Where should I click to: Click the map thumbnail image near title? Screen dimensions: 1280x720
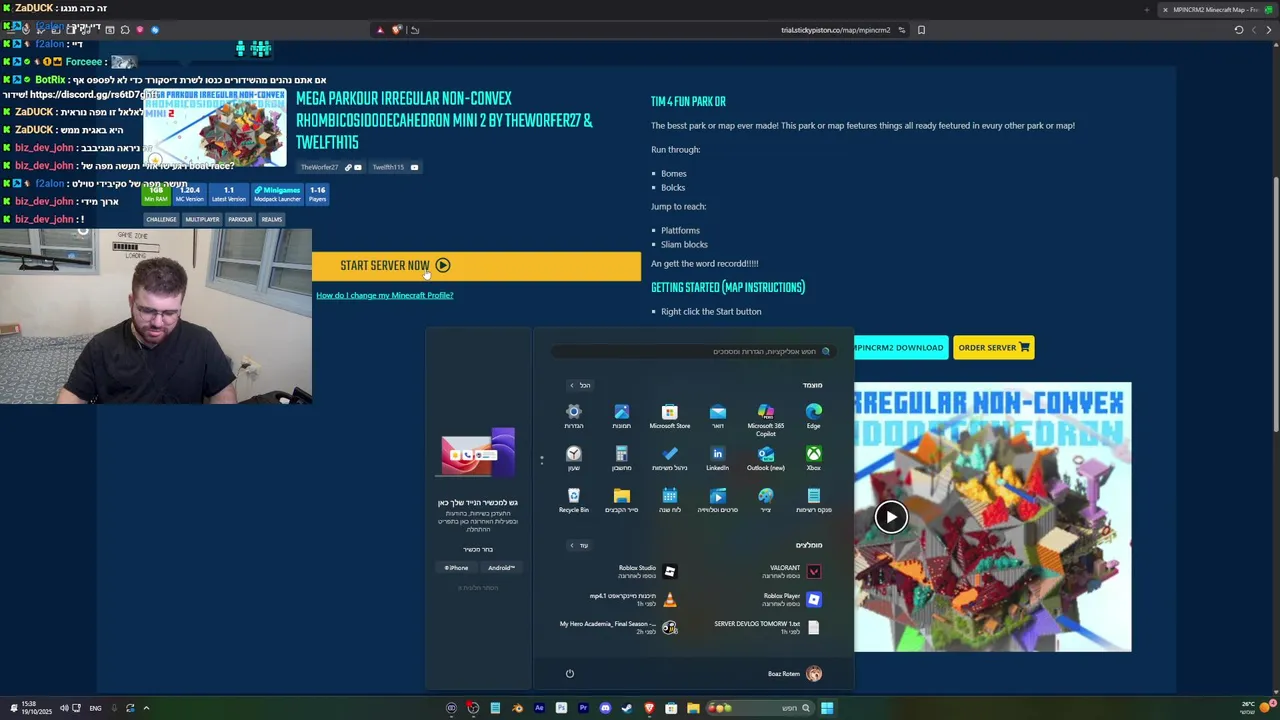coord(215,127)
